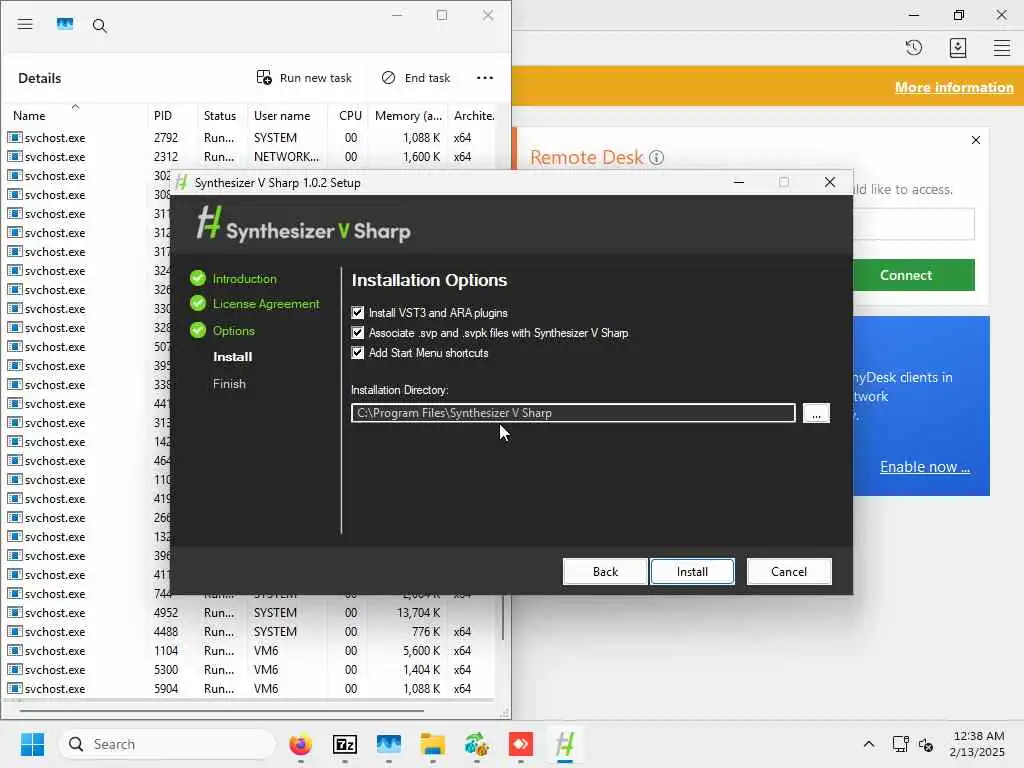The image size is (1024, 768).
Task: Sort processes by Architecture column
Action: [x=473, y=116]
